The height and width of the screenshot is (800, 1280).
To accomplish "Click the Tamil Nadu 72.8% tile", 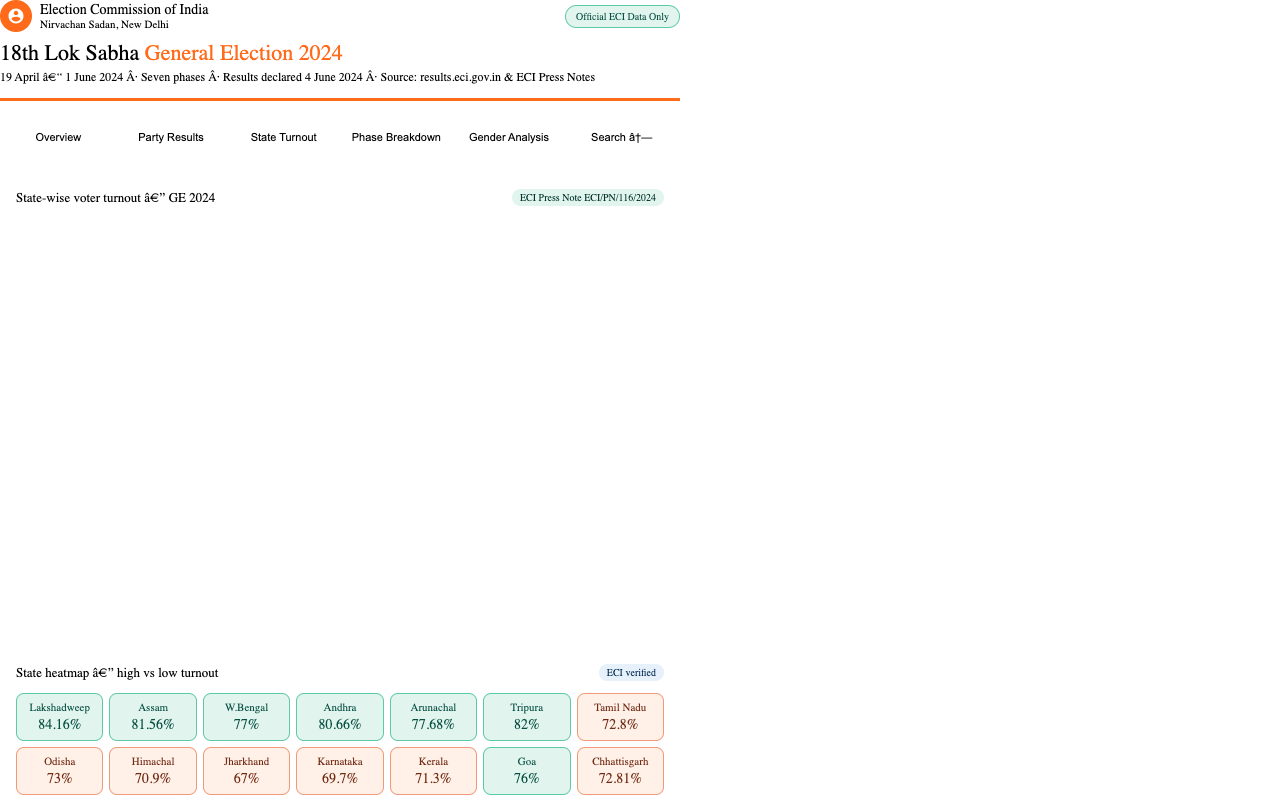I will 620,717.
